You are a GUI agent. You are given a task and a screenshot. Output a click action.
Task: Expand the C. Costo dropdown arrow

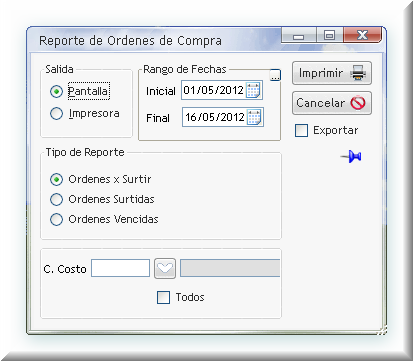click(x=165, y=268)
